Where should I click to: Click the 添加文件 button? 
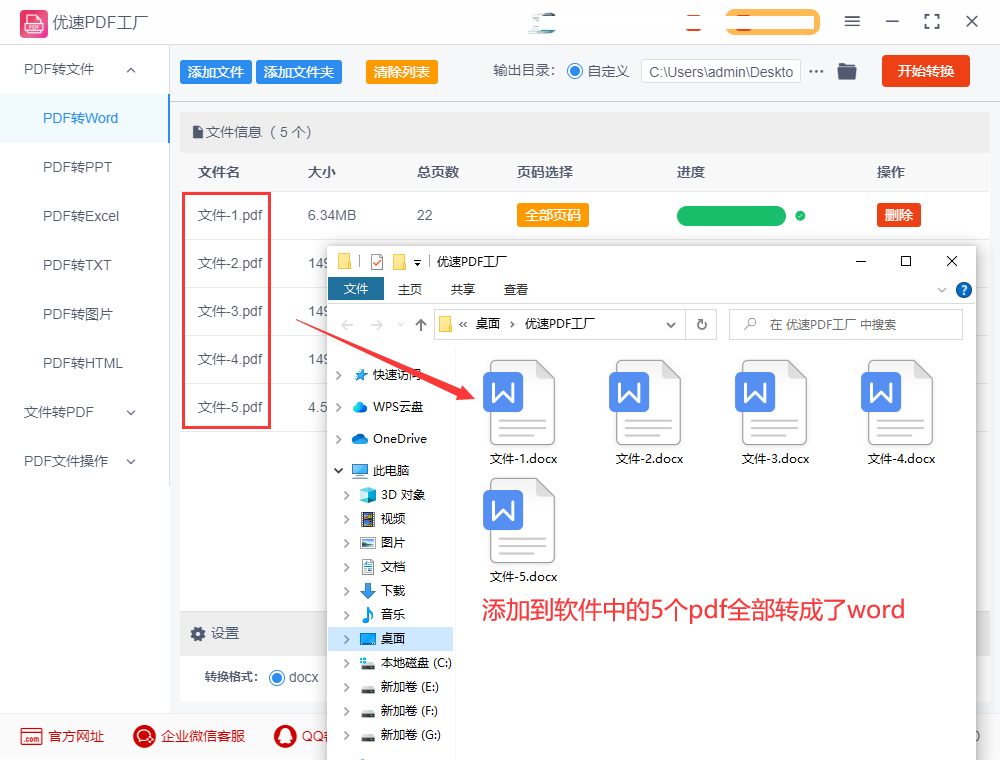point(216,72)
